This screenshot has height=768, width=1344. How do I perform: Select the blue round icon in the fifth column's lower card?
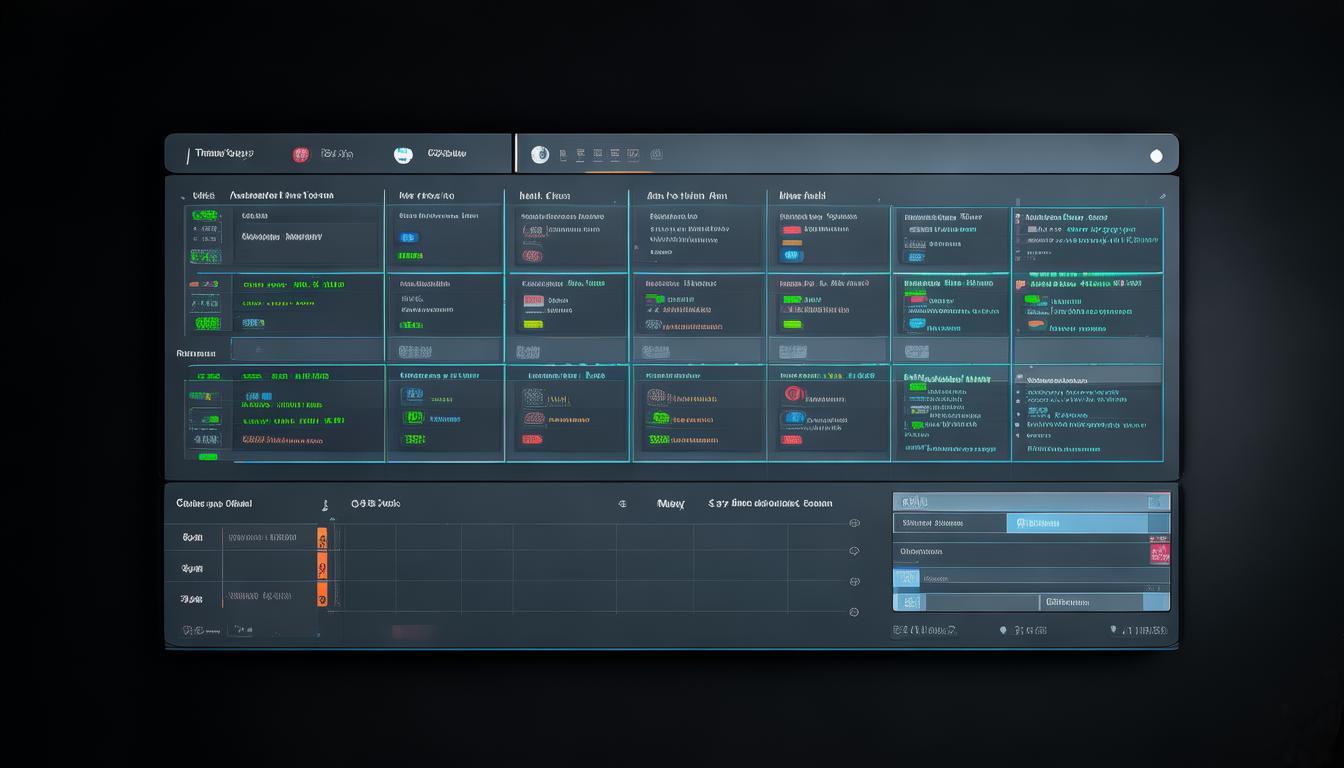tap(794, 417)
